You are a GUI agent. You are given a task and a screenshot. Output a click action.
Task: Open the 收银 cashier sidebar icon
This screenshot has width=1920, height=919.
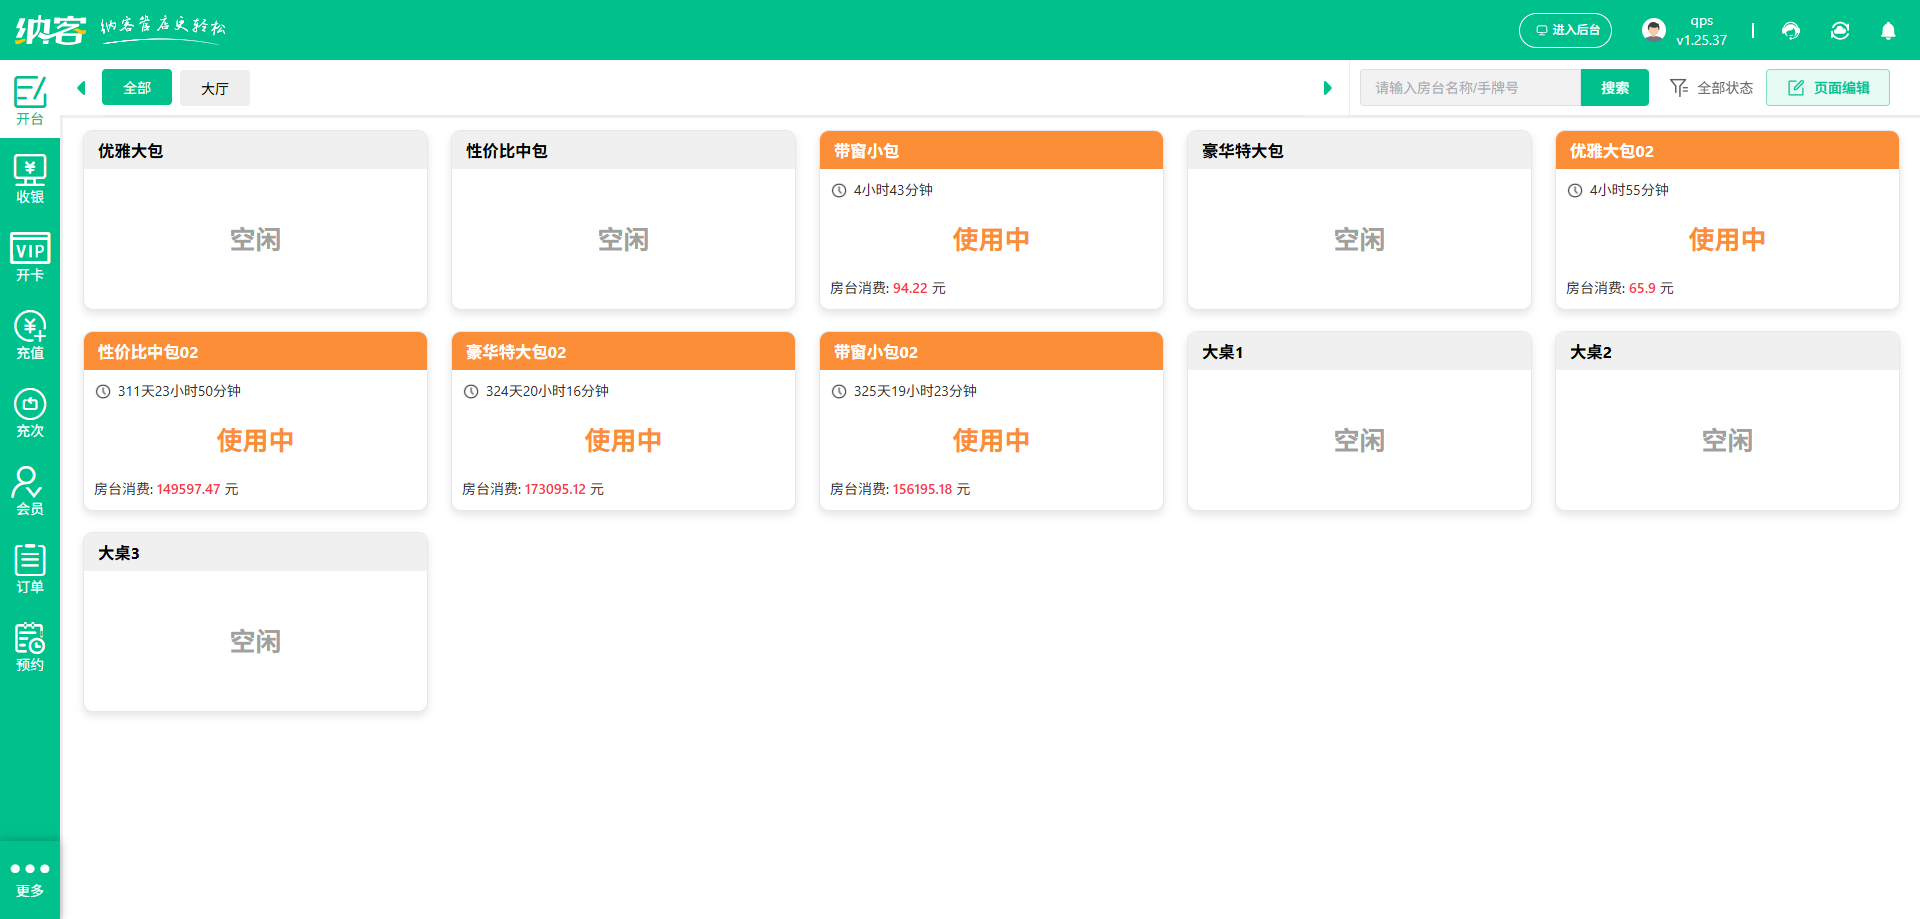tap(30, 179)
